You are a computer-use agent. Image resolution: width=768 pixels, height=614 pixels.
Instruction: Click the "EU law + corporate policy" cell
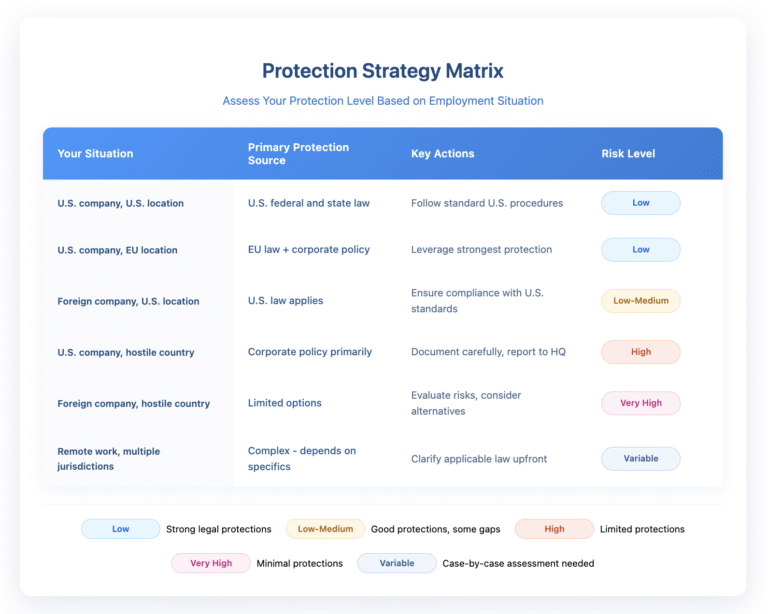click(x=310, y=250)
